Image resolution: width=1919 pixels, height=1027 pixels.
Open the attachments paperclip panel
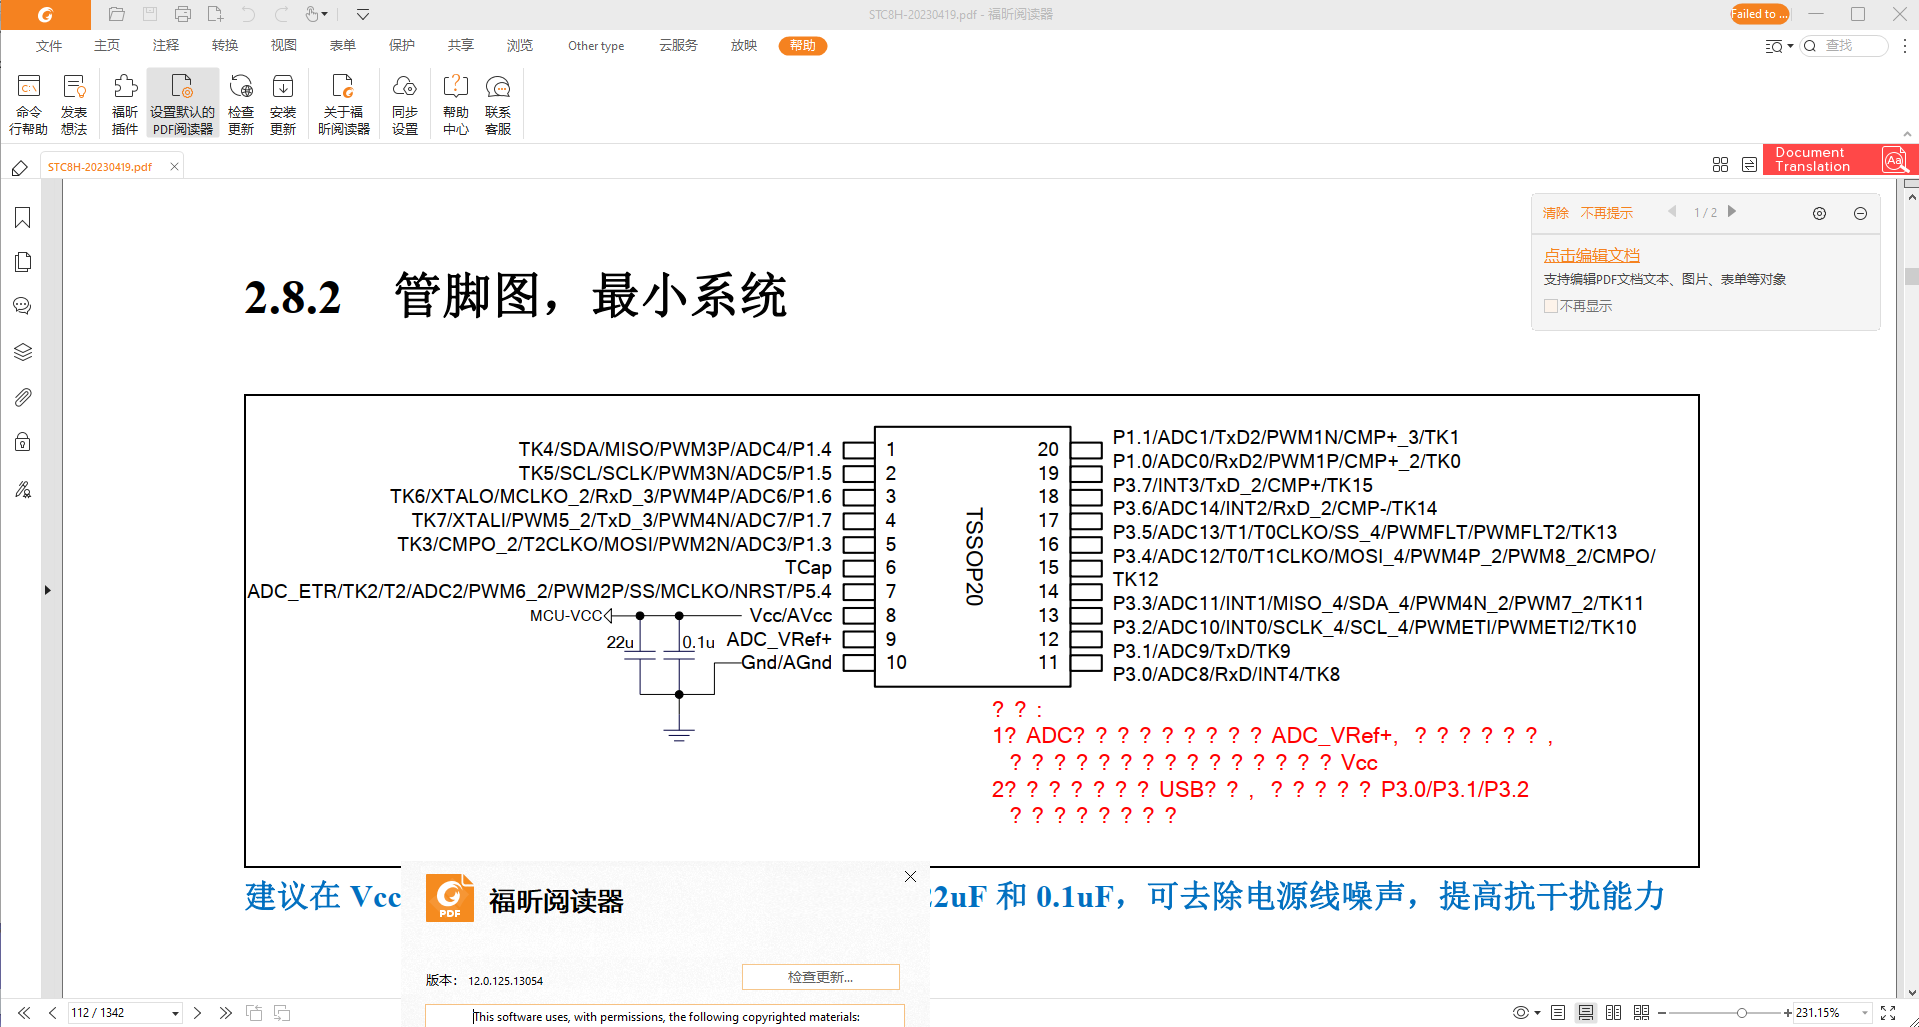tap(22, 397)
